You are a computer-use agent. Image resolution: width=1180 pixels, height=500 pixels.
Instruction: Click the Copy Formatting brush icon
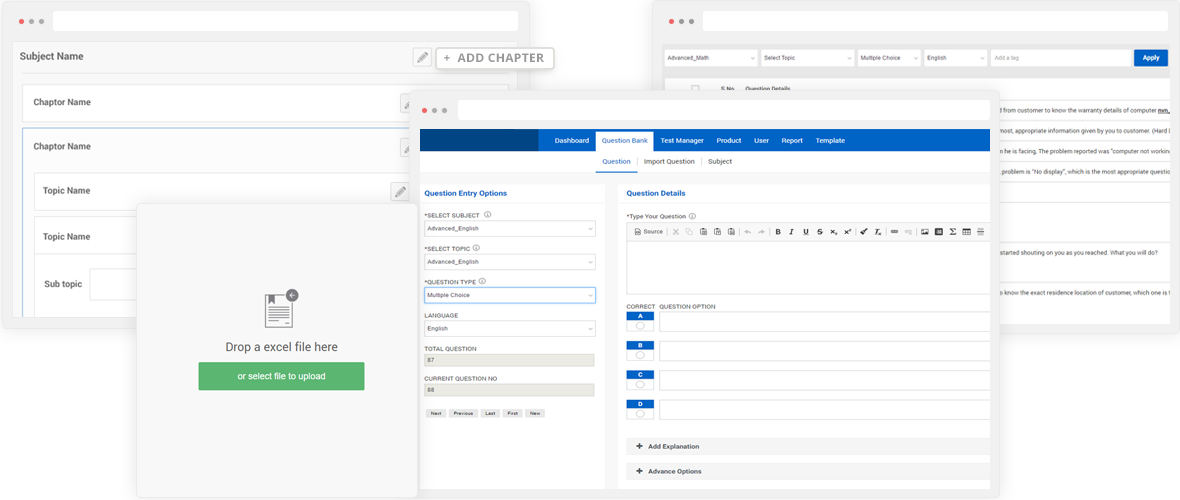click(x=864, y=232)
